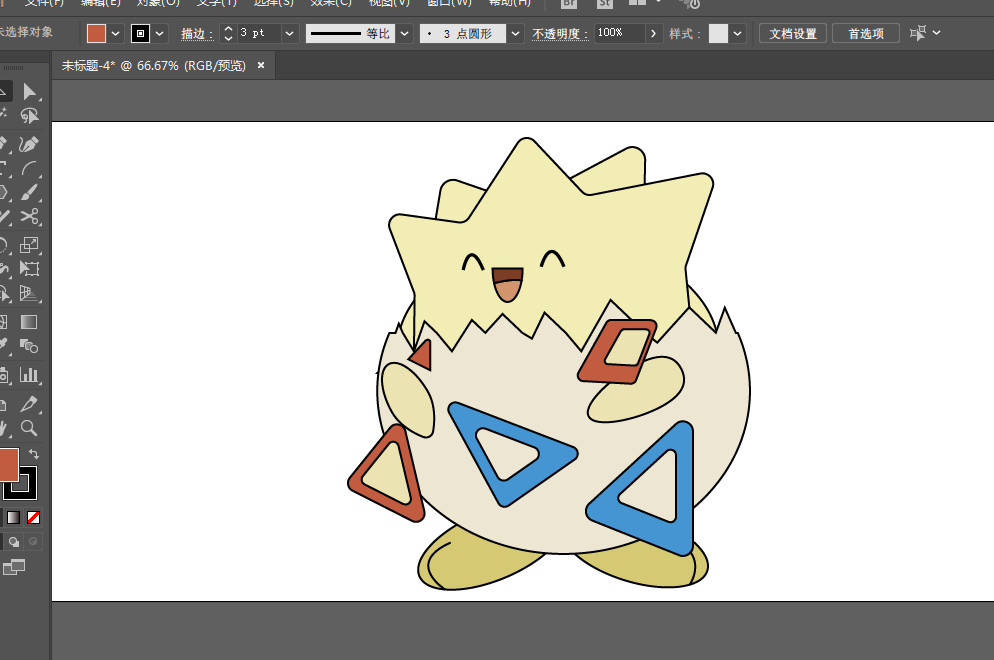This screenshot has height=660, width=994.
Task: Select the Scale tool
Action: click(x=29, y=245)
